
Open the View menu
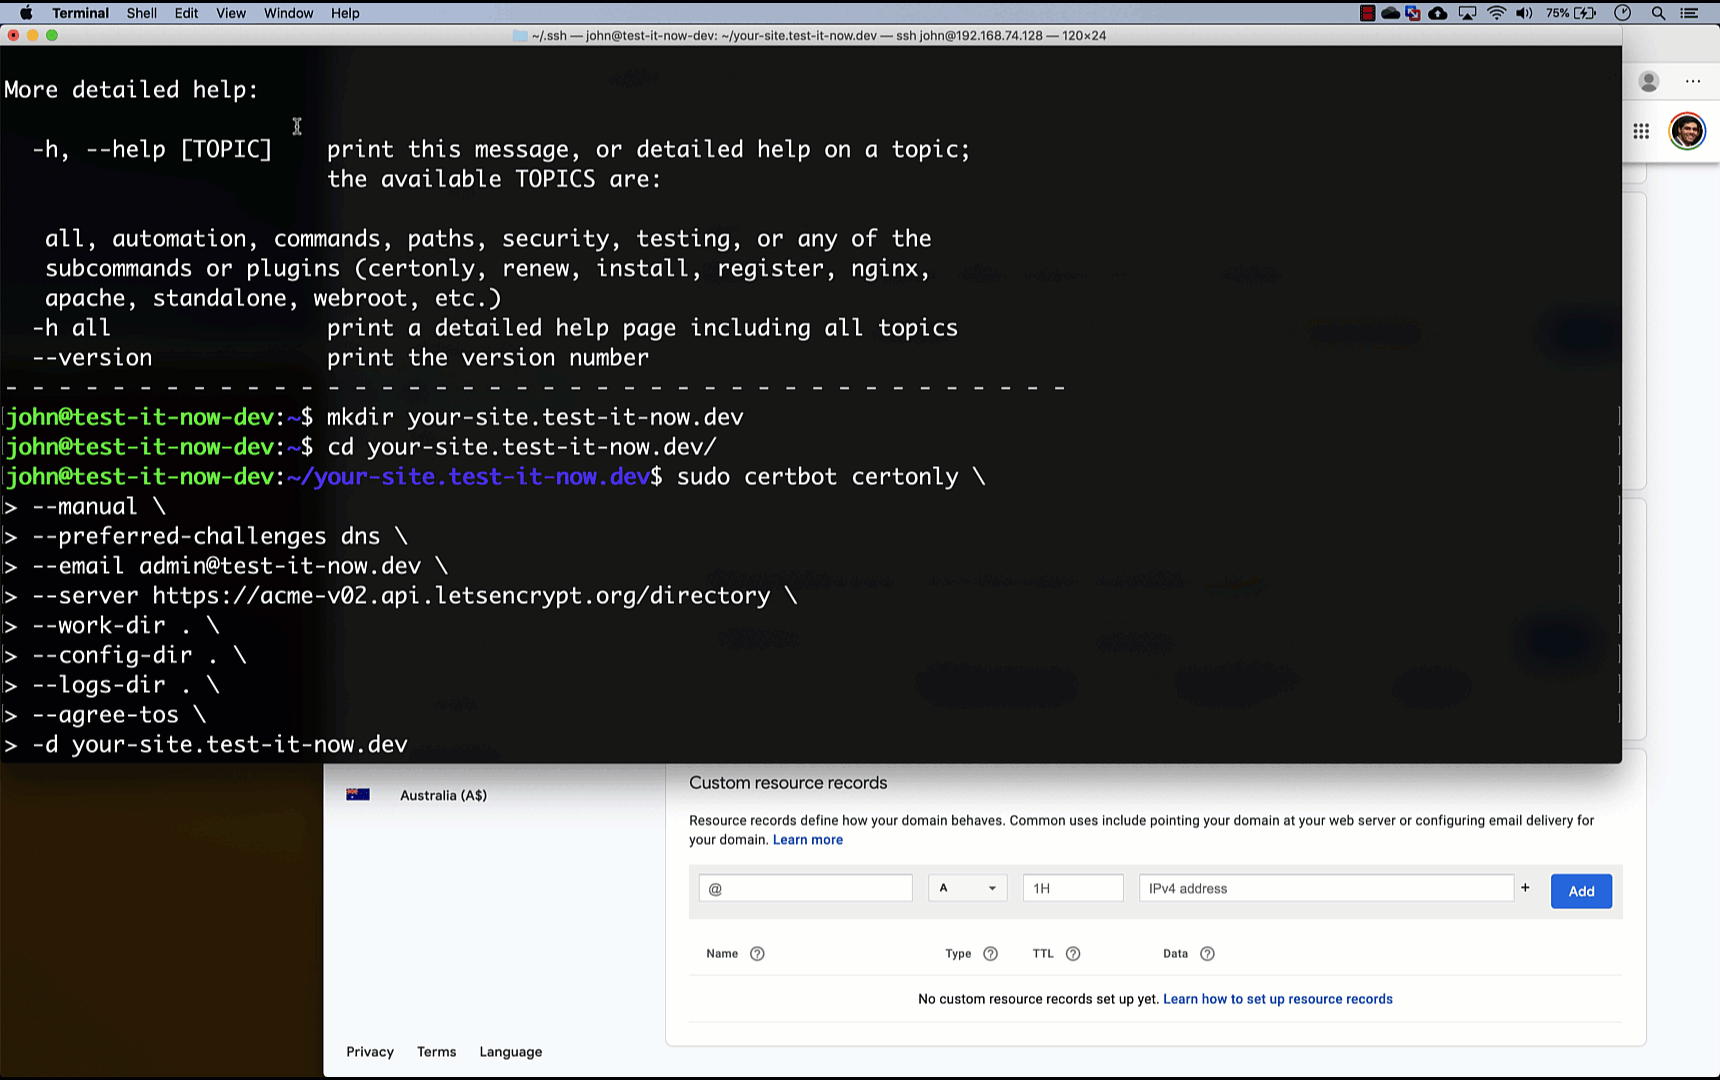(231, 13)
